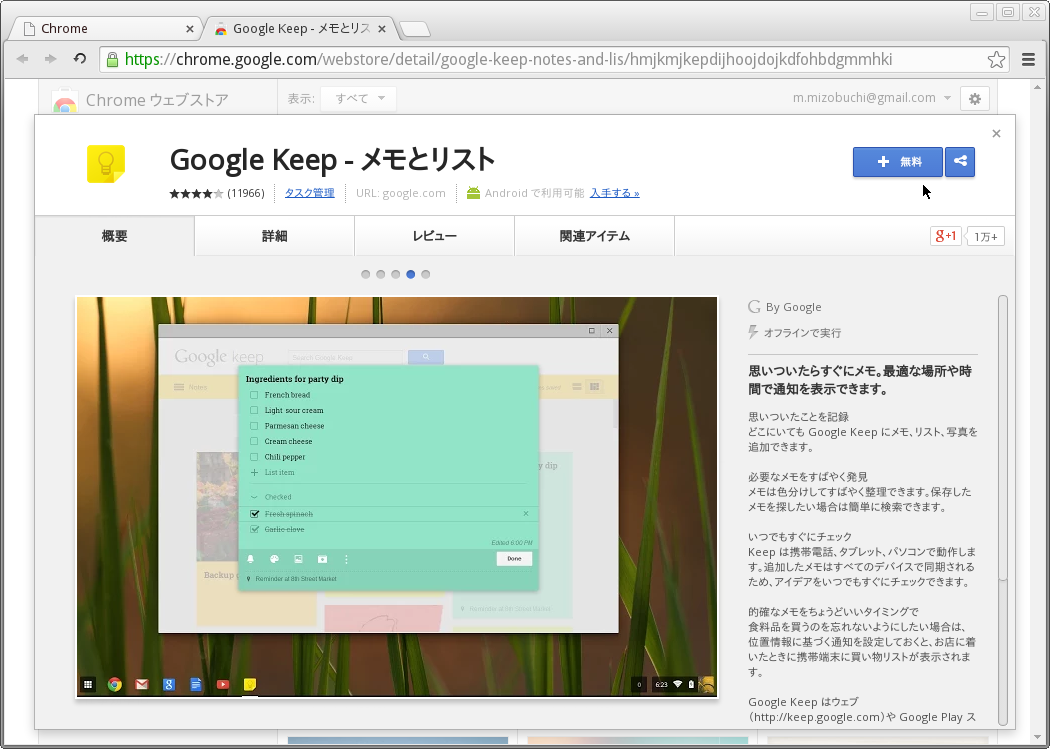Open the タスク管理 category link

tap(309, 193)
